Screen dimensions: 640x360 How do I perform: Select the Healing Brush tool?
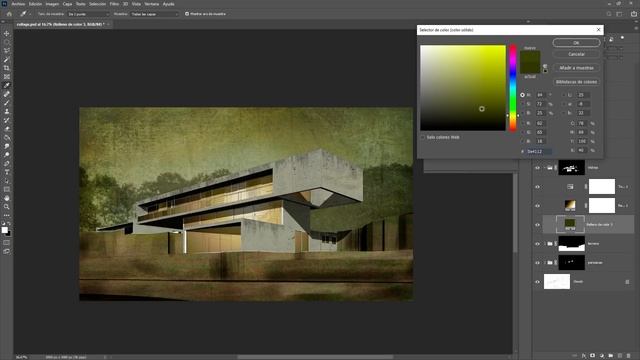[x=7, y=94]
